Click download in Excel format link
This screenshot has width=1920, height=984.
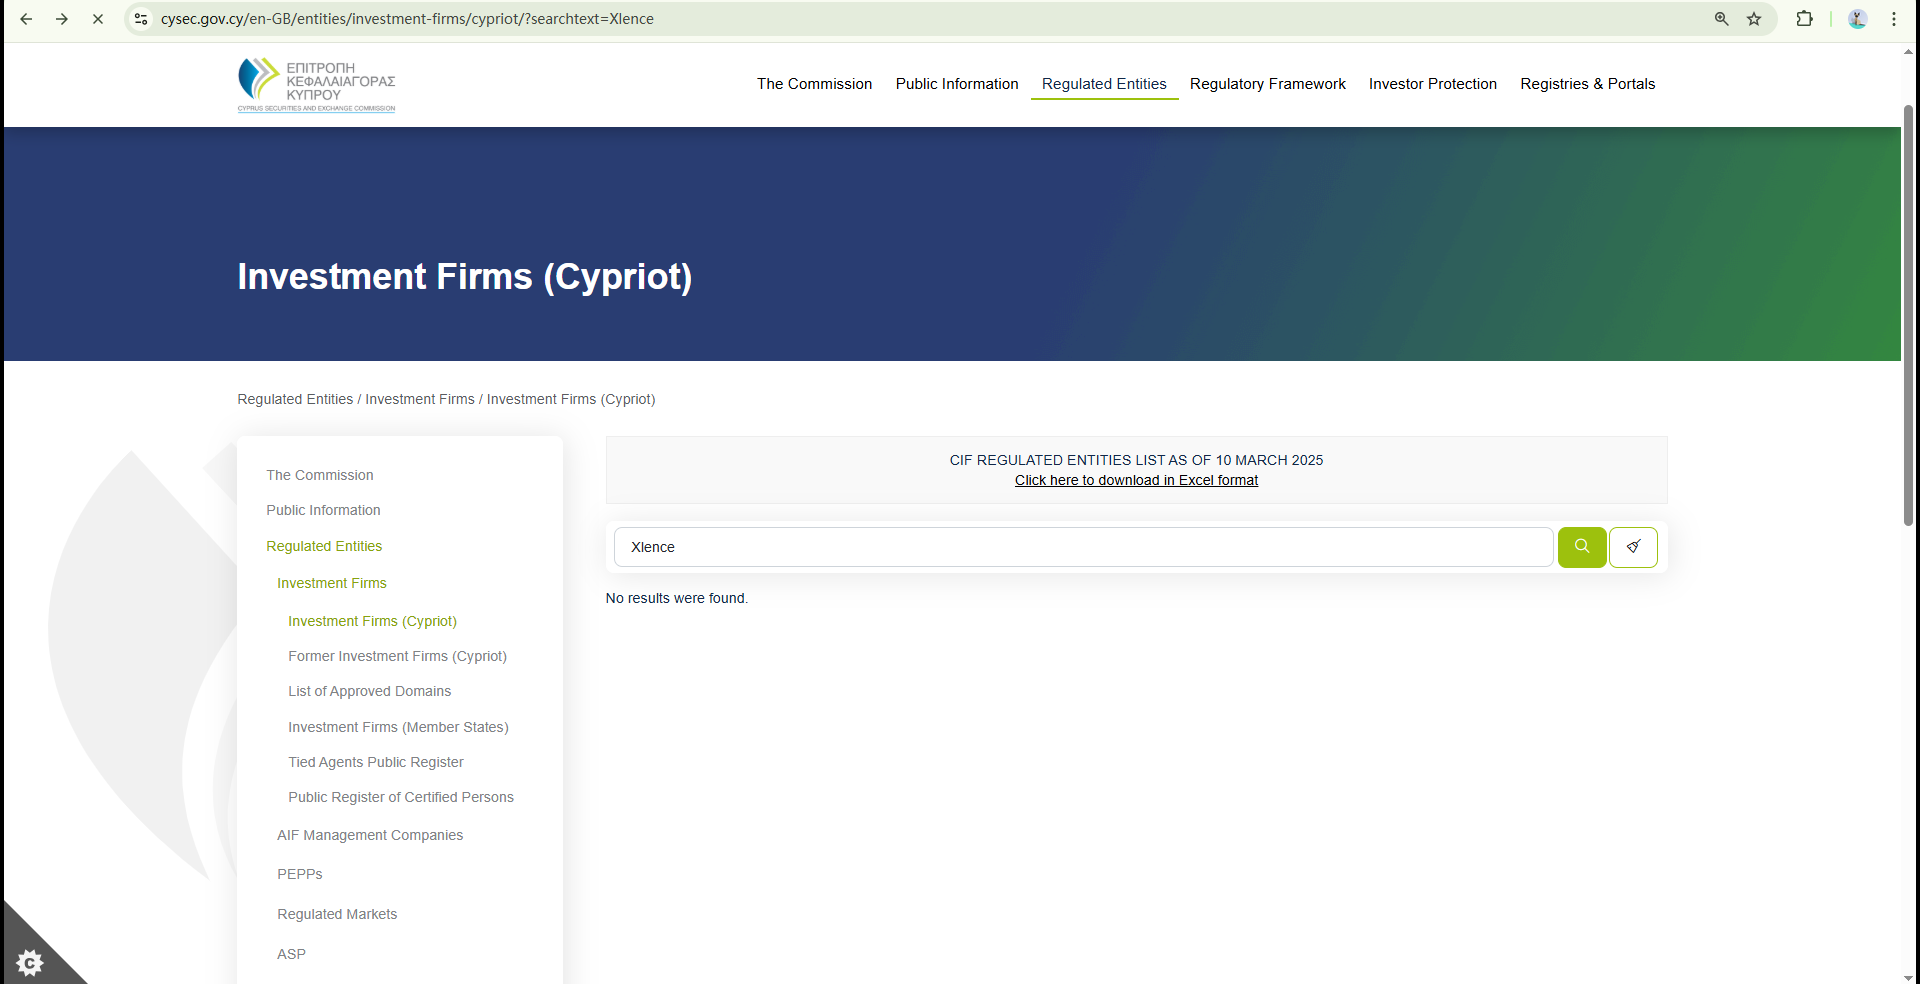click(x=1136, y=480)
